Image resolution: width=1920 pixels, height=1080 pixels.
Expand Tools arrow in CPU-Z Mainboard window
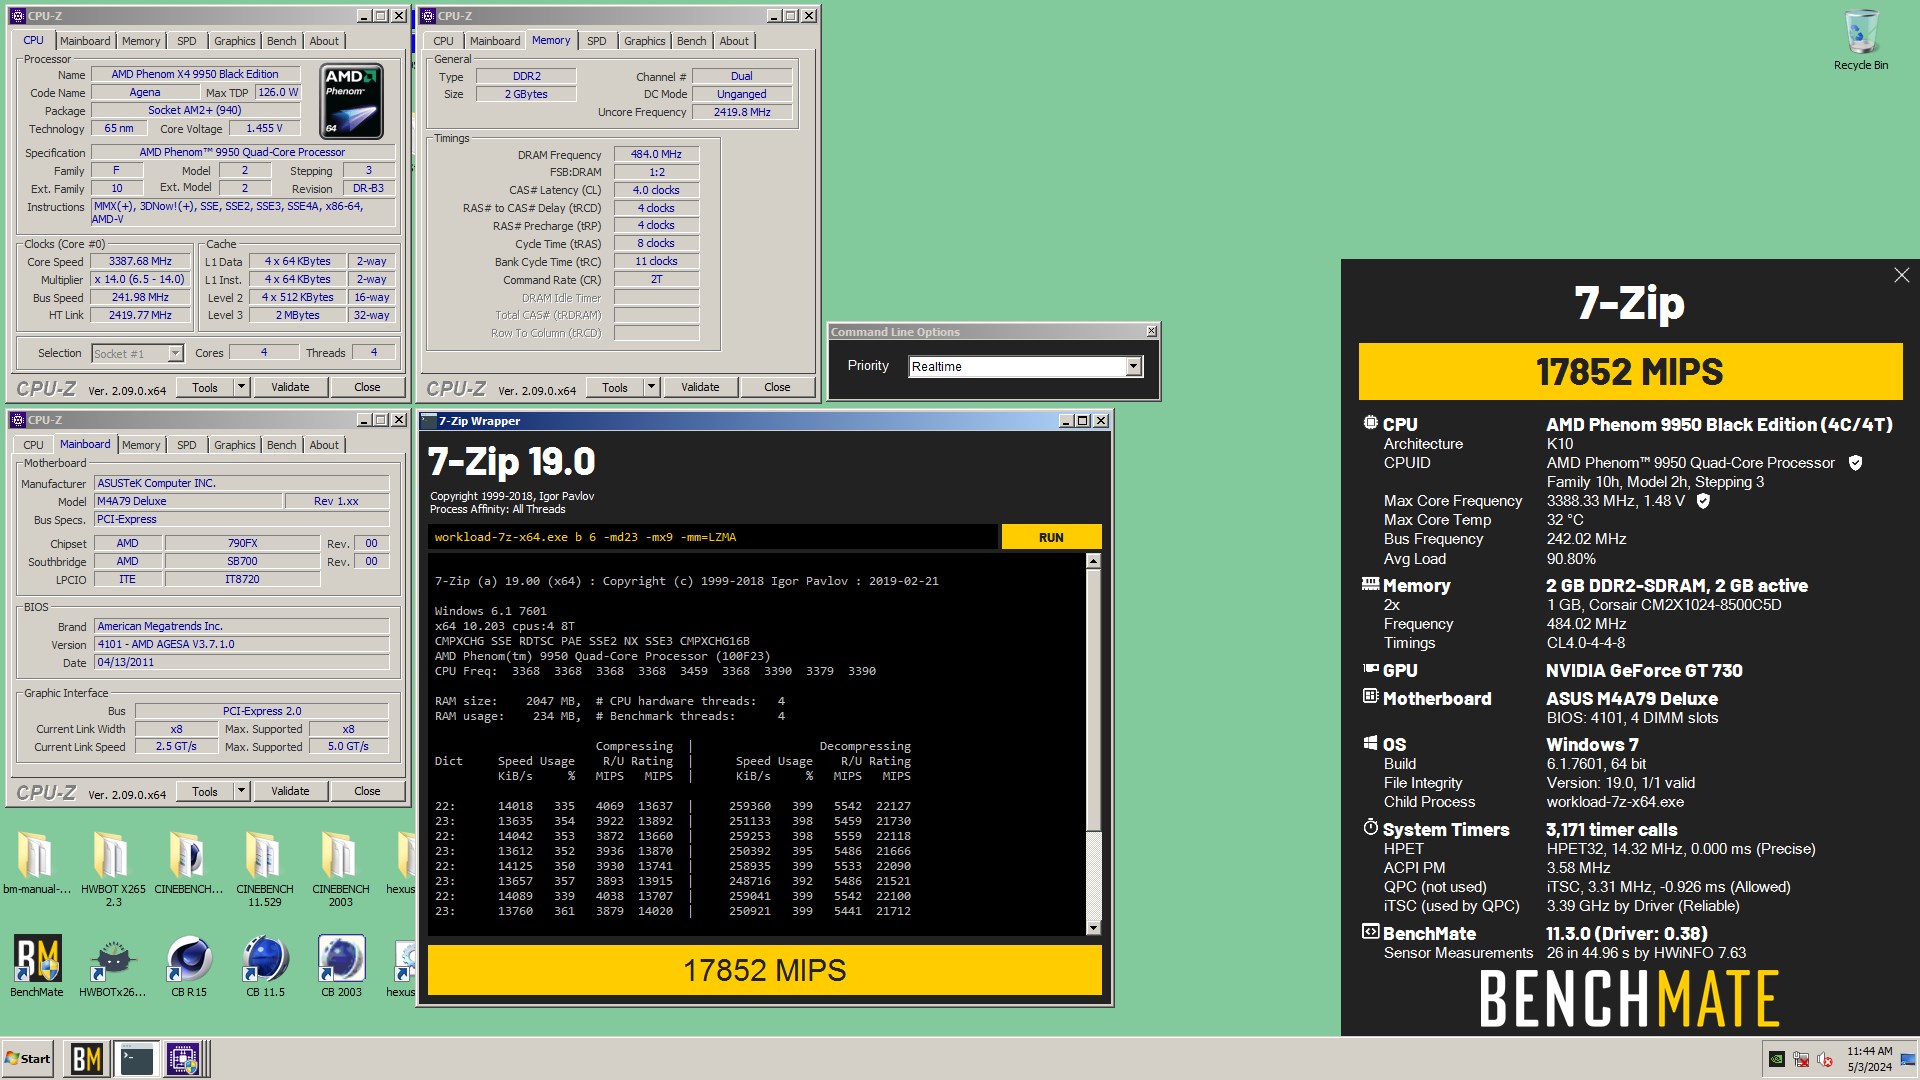[241, 791]
